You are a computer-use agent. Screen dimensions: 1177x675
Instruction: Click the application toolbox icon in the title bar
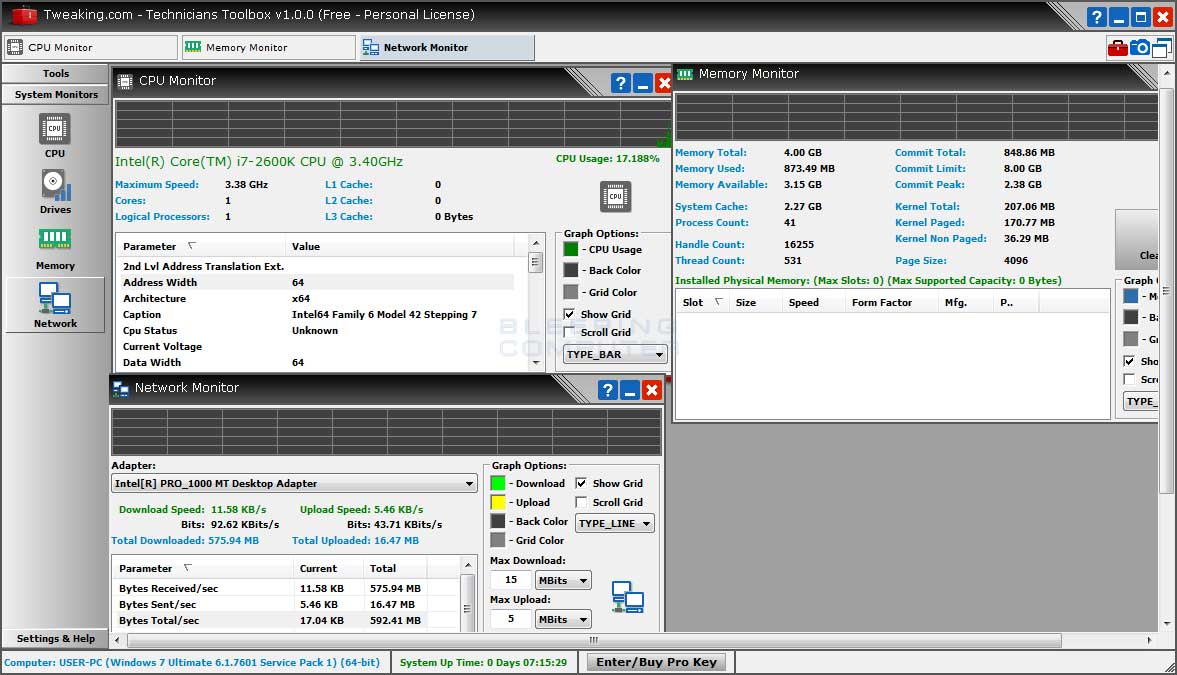[24, 15]
